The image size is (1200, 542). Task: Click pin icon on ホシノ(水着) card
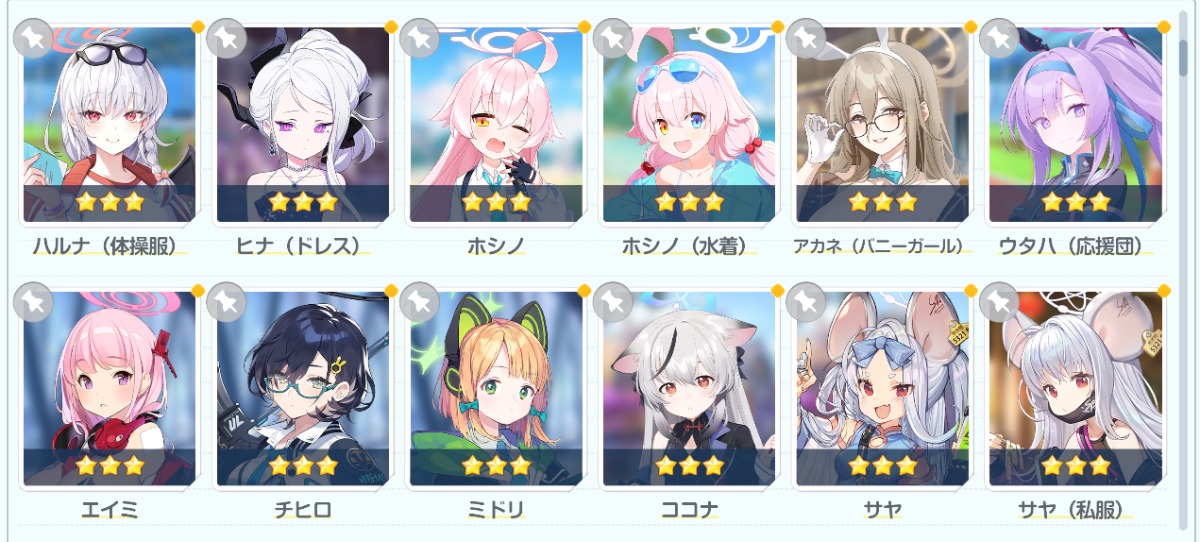tap(612, 38)
